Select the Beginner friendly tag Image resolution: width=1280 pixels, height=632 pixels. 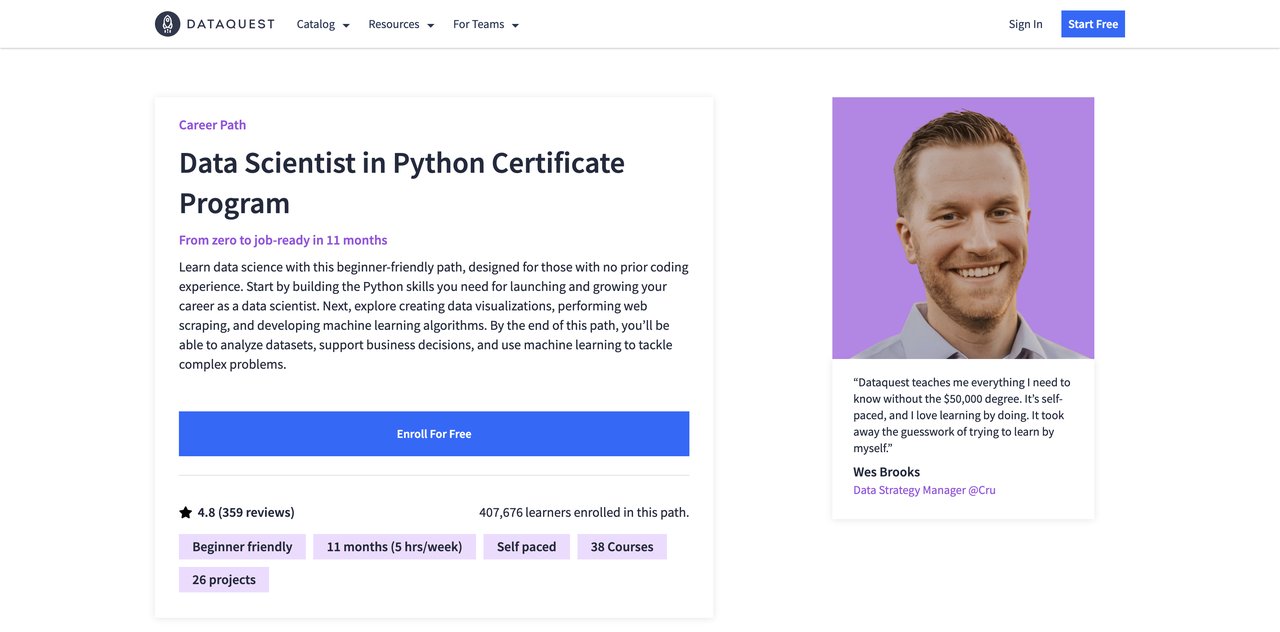coord(242,547)
